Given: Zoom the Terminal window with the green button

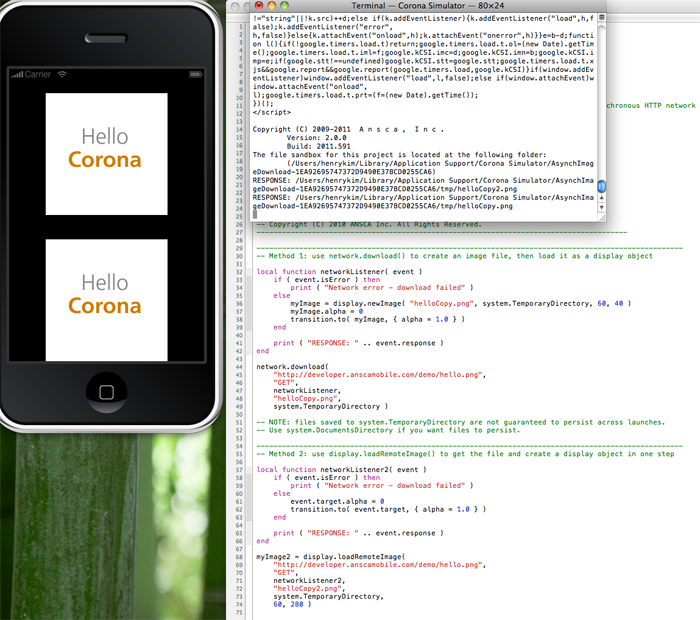Looking at the screenshot, I should tap(284, 5).
